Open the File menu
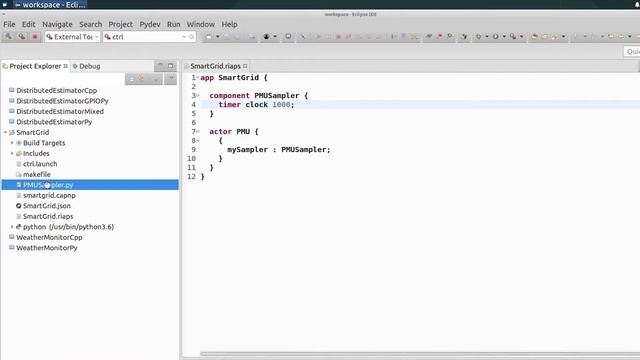This screenshot has width=640, height=360. coord(9,24)
